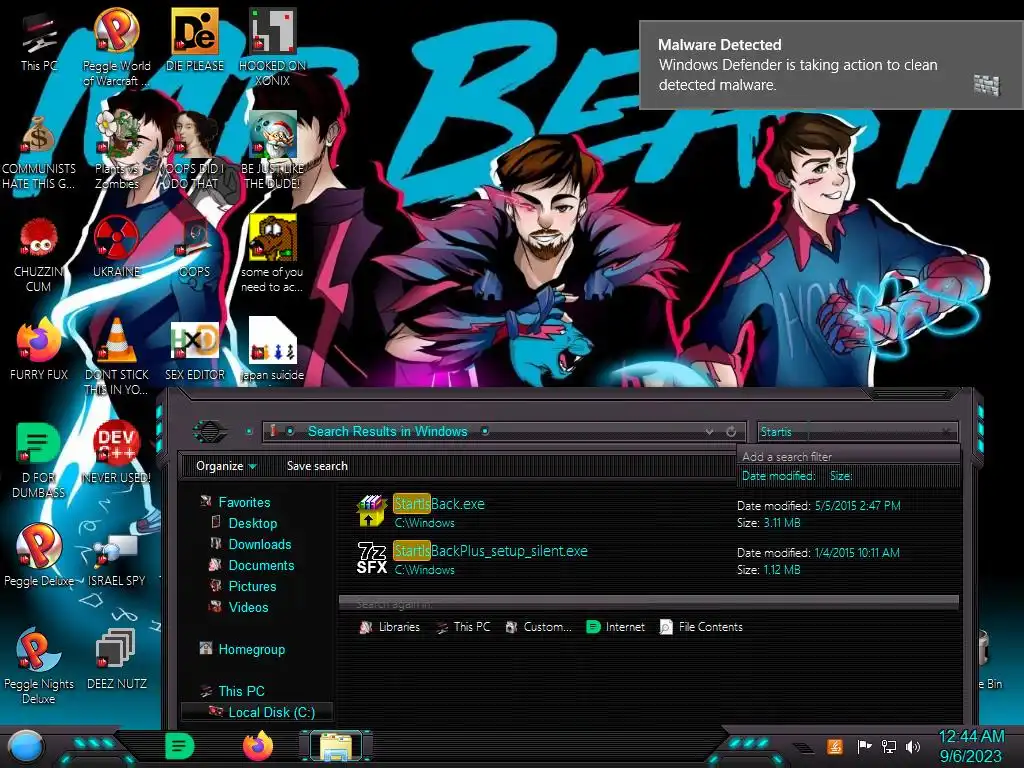Select the HOOKED ON XONIX desktop icon
The width and height of the screenshot is (1024, 768).
(x=272, y=47)
